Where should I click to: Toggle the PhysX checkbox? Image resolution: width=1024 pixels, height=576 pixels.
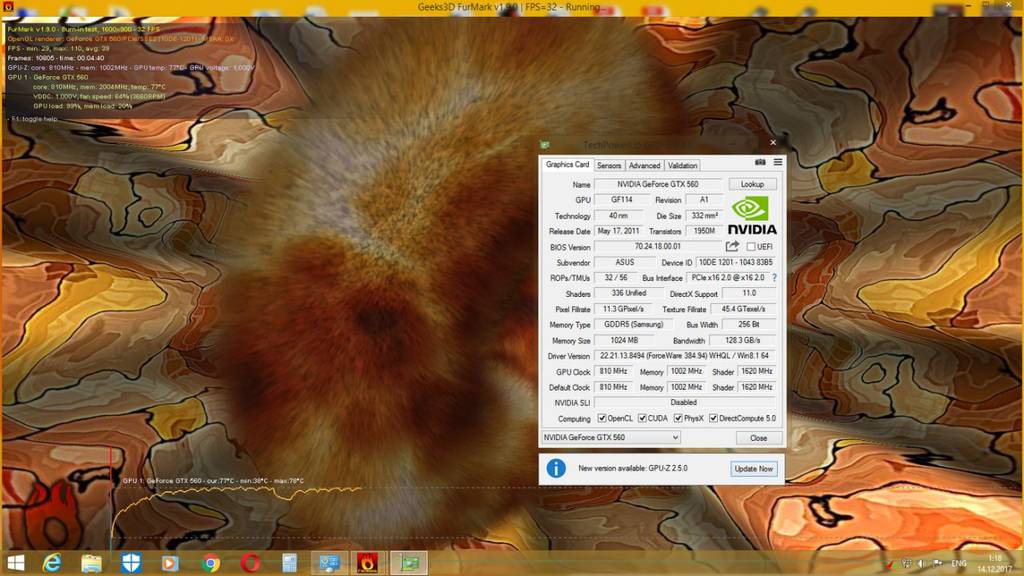[x=678, y=419]
